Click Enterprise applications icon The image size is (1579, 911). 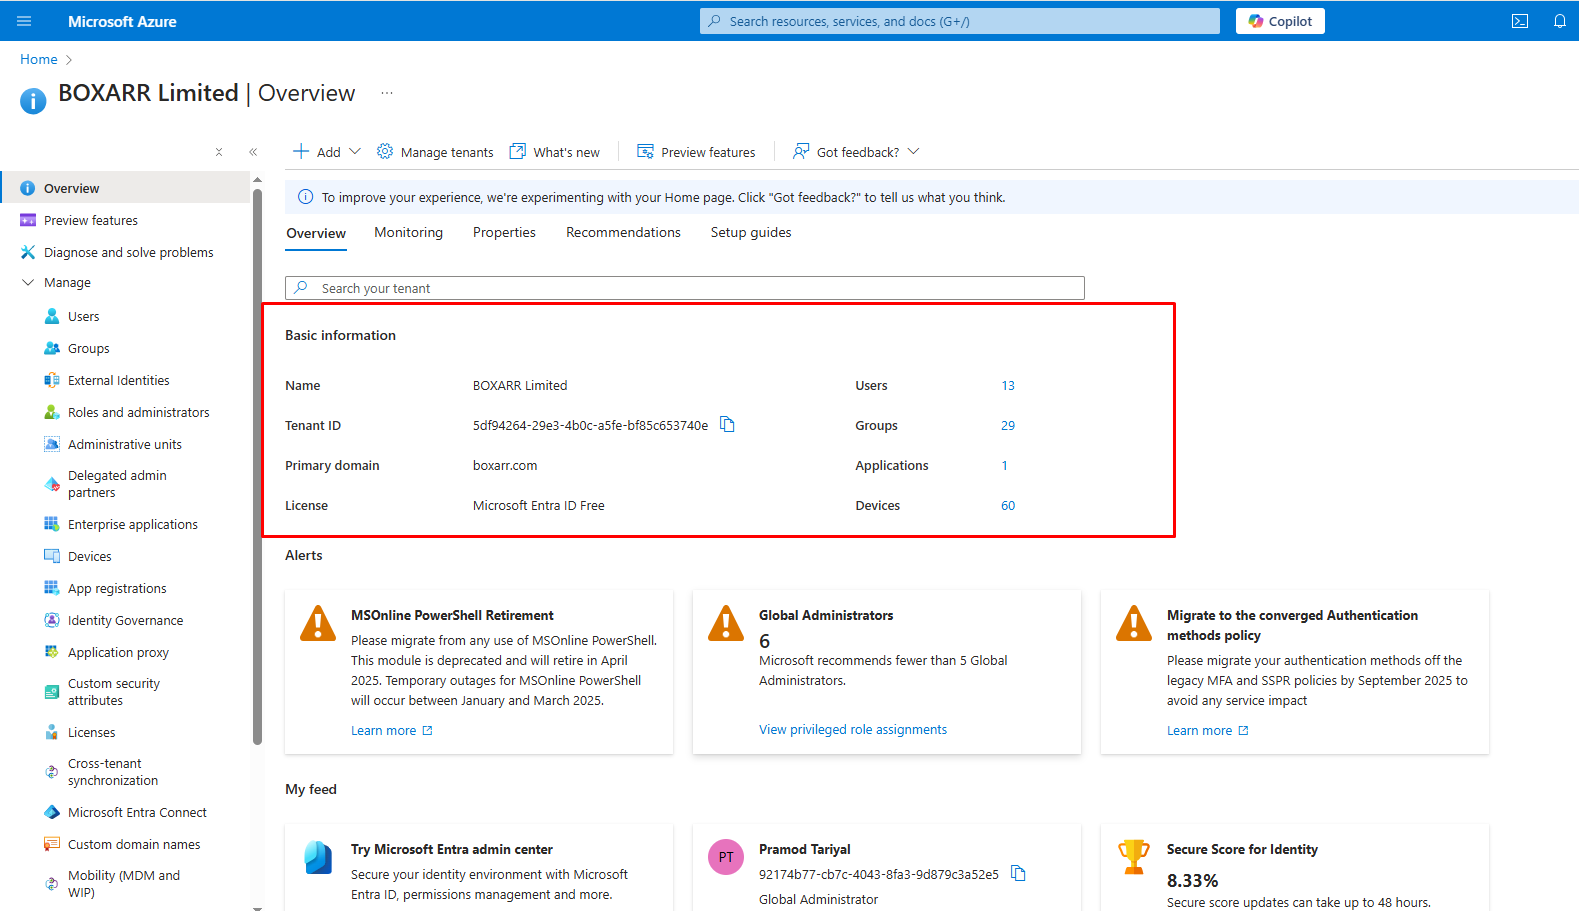[52, 524]
